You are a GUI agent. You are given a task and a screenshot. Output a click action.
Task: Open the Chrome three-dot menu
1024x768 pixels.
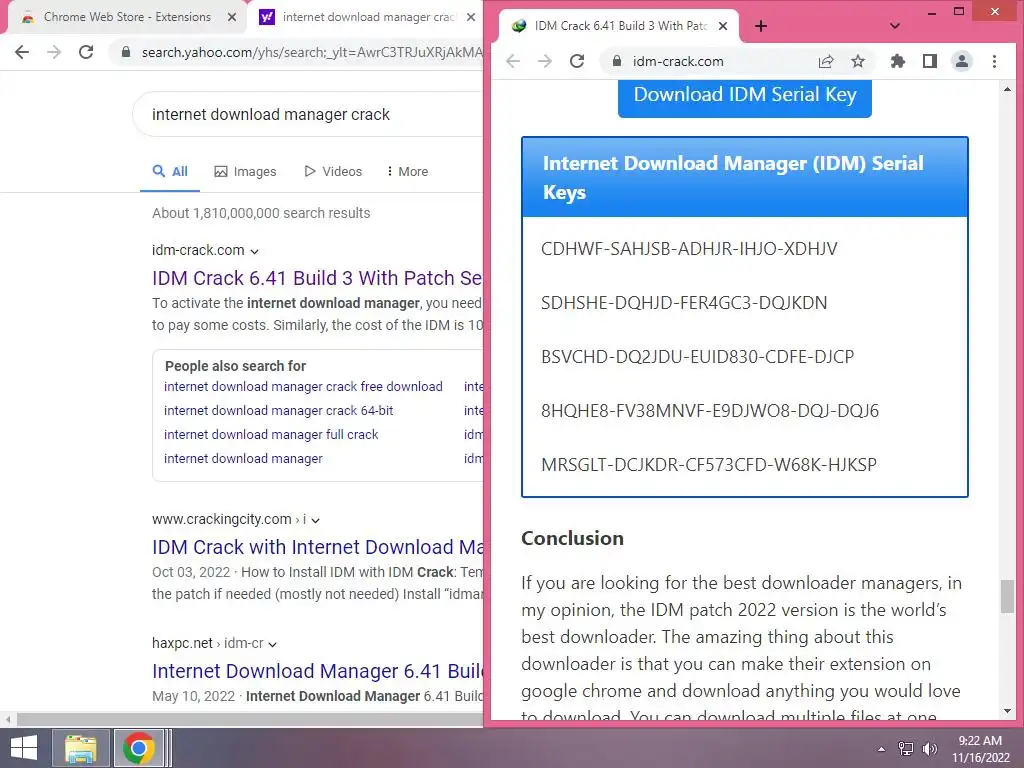click(995, 61)
